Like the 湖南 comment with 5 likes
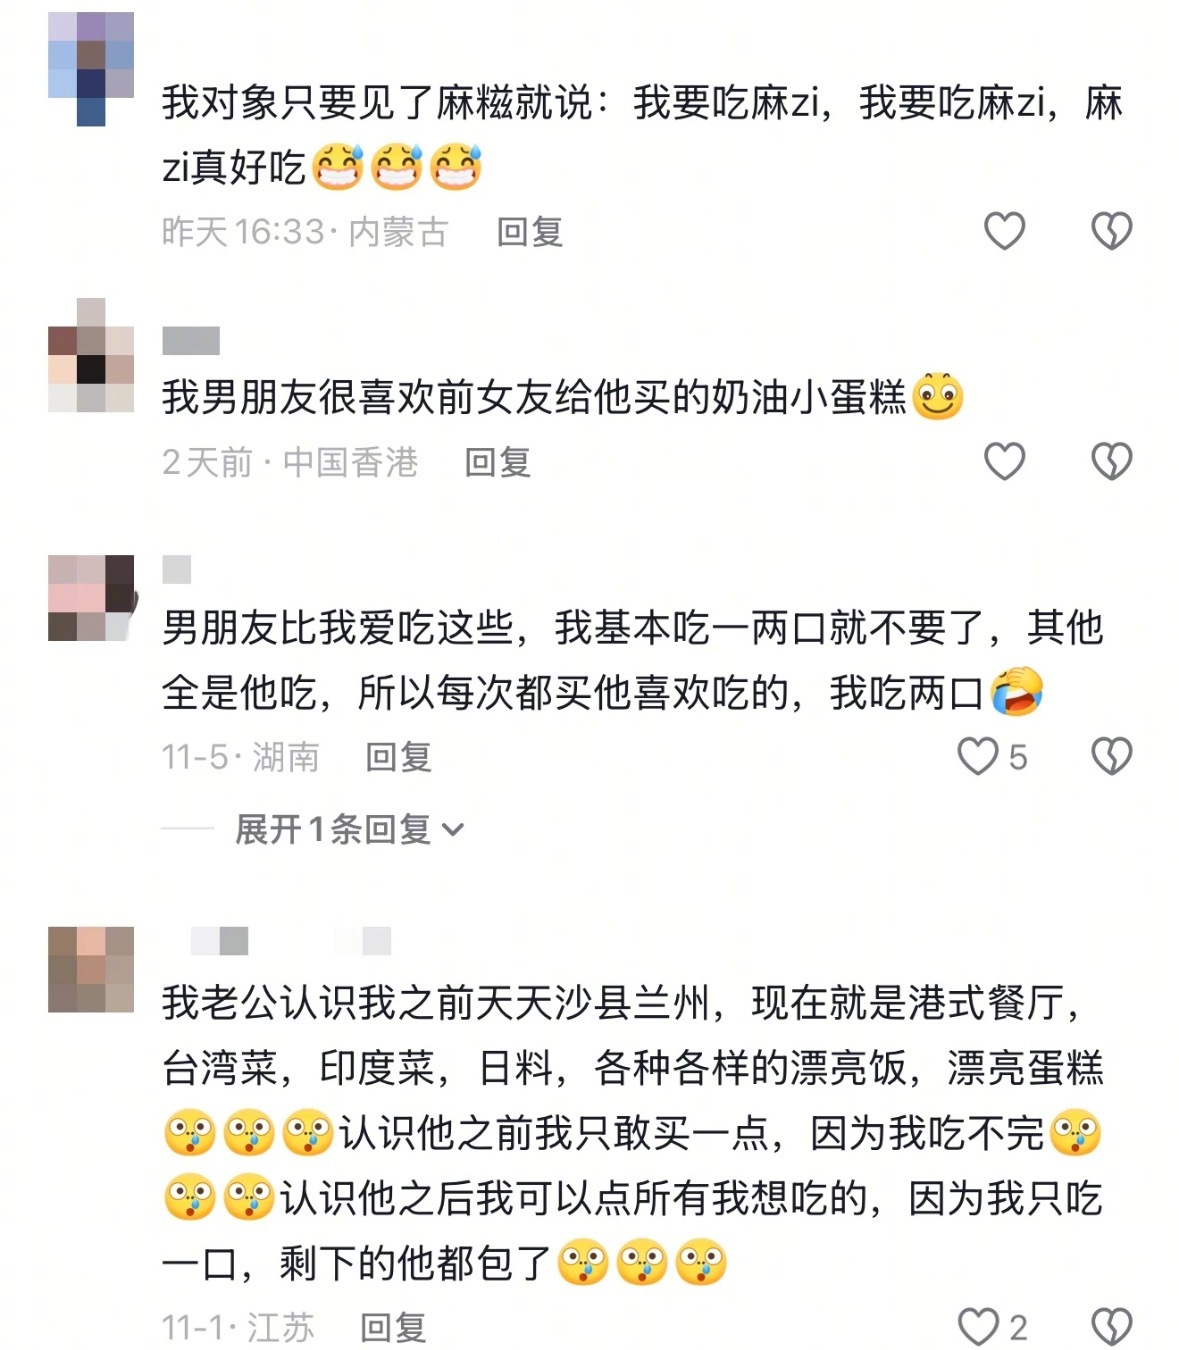1179x1350 pixels. [991, 756]
